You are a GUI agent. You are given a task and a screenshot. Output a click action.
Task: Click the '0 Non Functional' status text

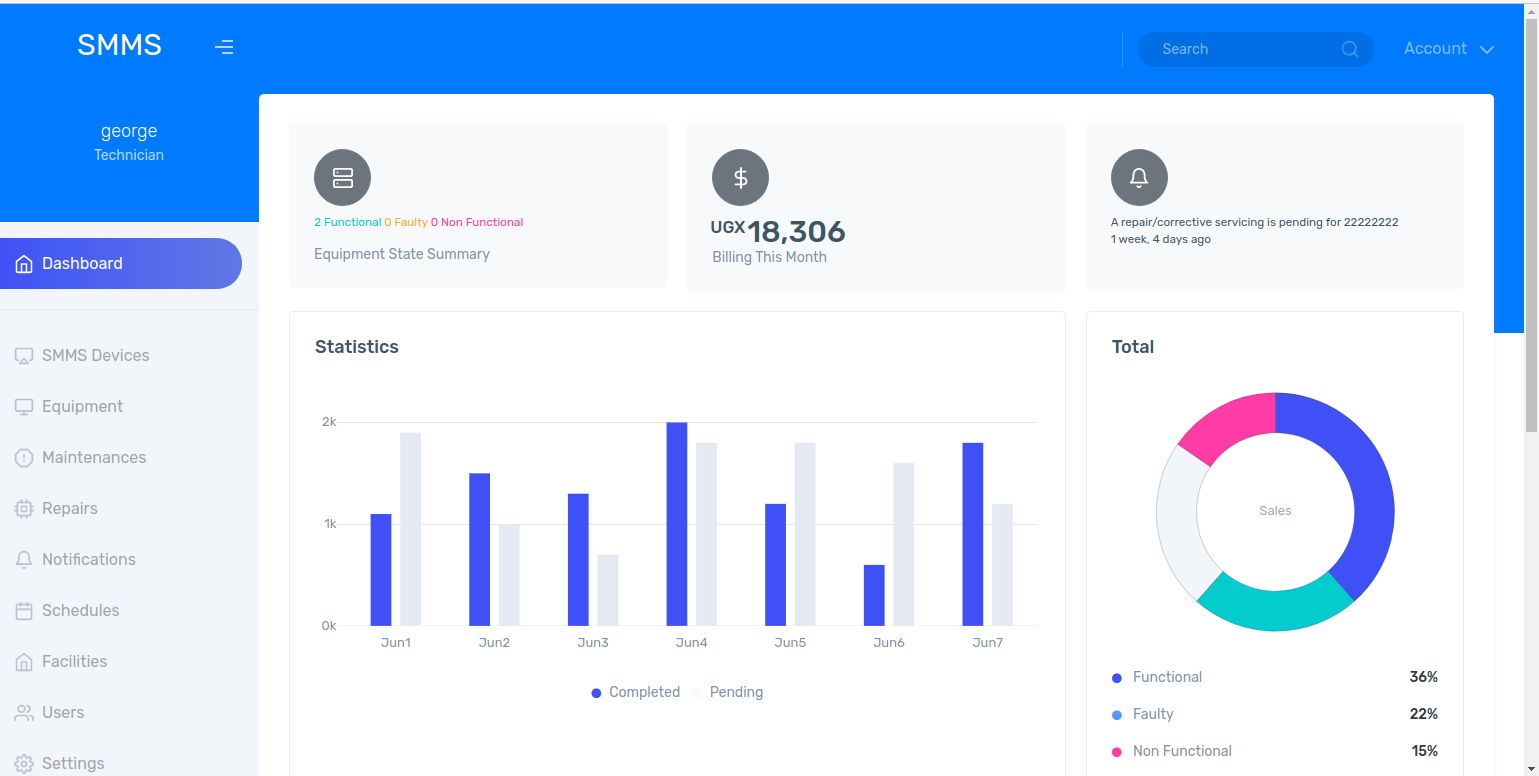(x=477, y=222)
